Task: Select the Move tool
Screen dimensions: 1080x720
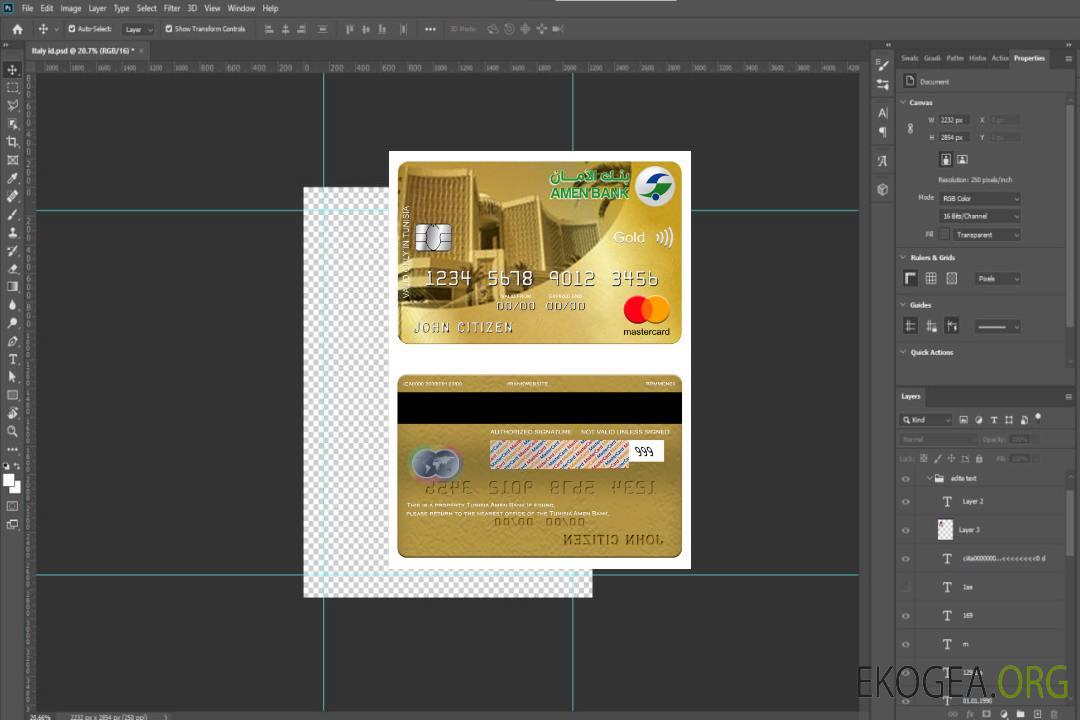Action: pyautogui.click(x=12, y=70)
